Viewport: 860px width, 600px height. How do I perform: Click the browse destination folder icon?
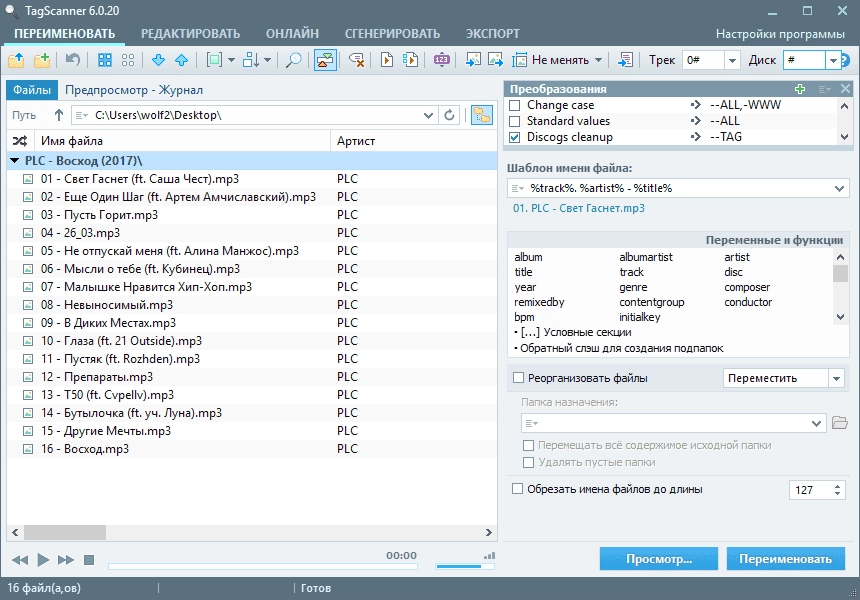tap(840, 423)
